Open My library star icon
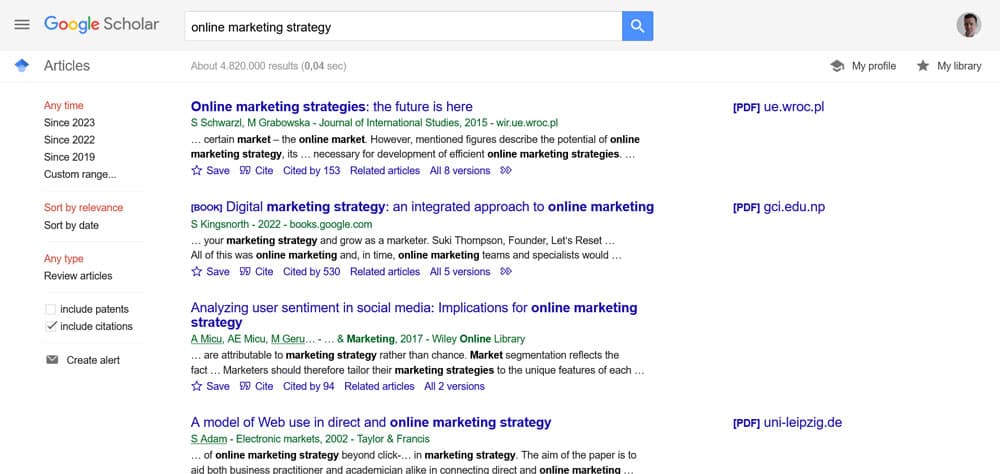The image size is (1000, 474). [922, 66]
